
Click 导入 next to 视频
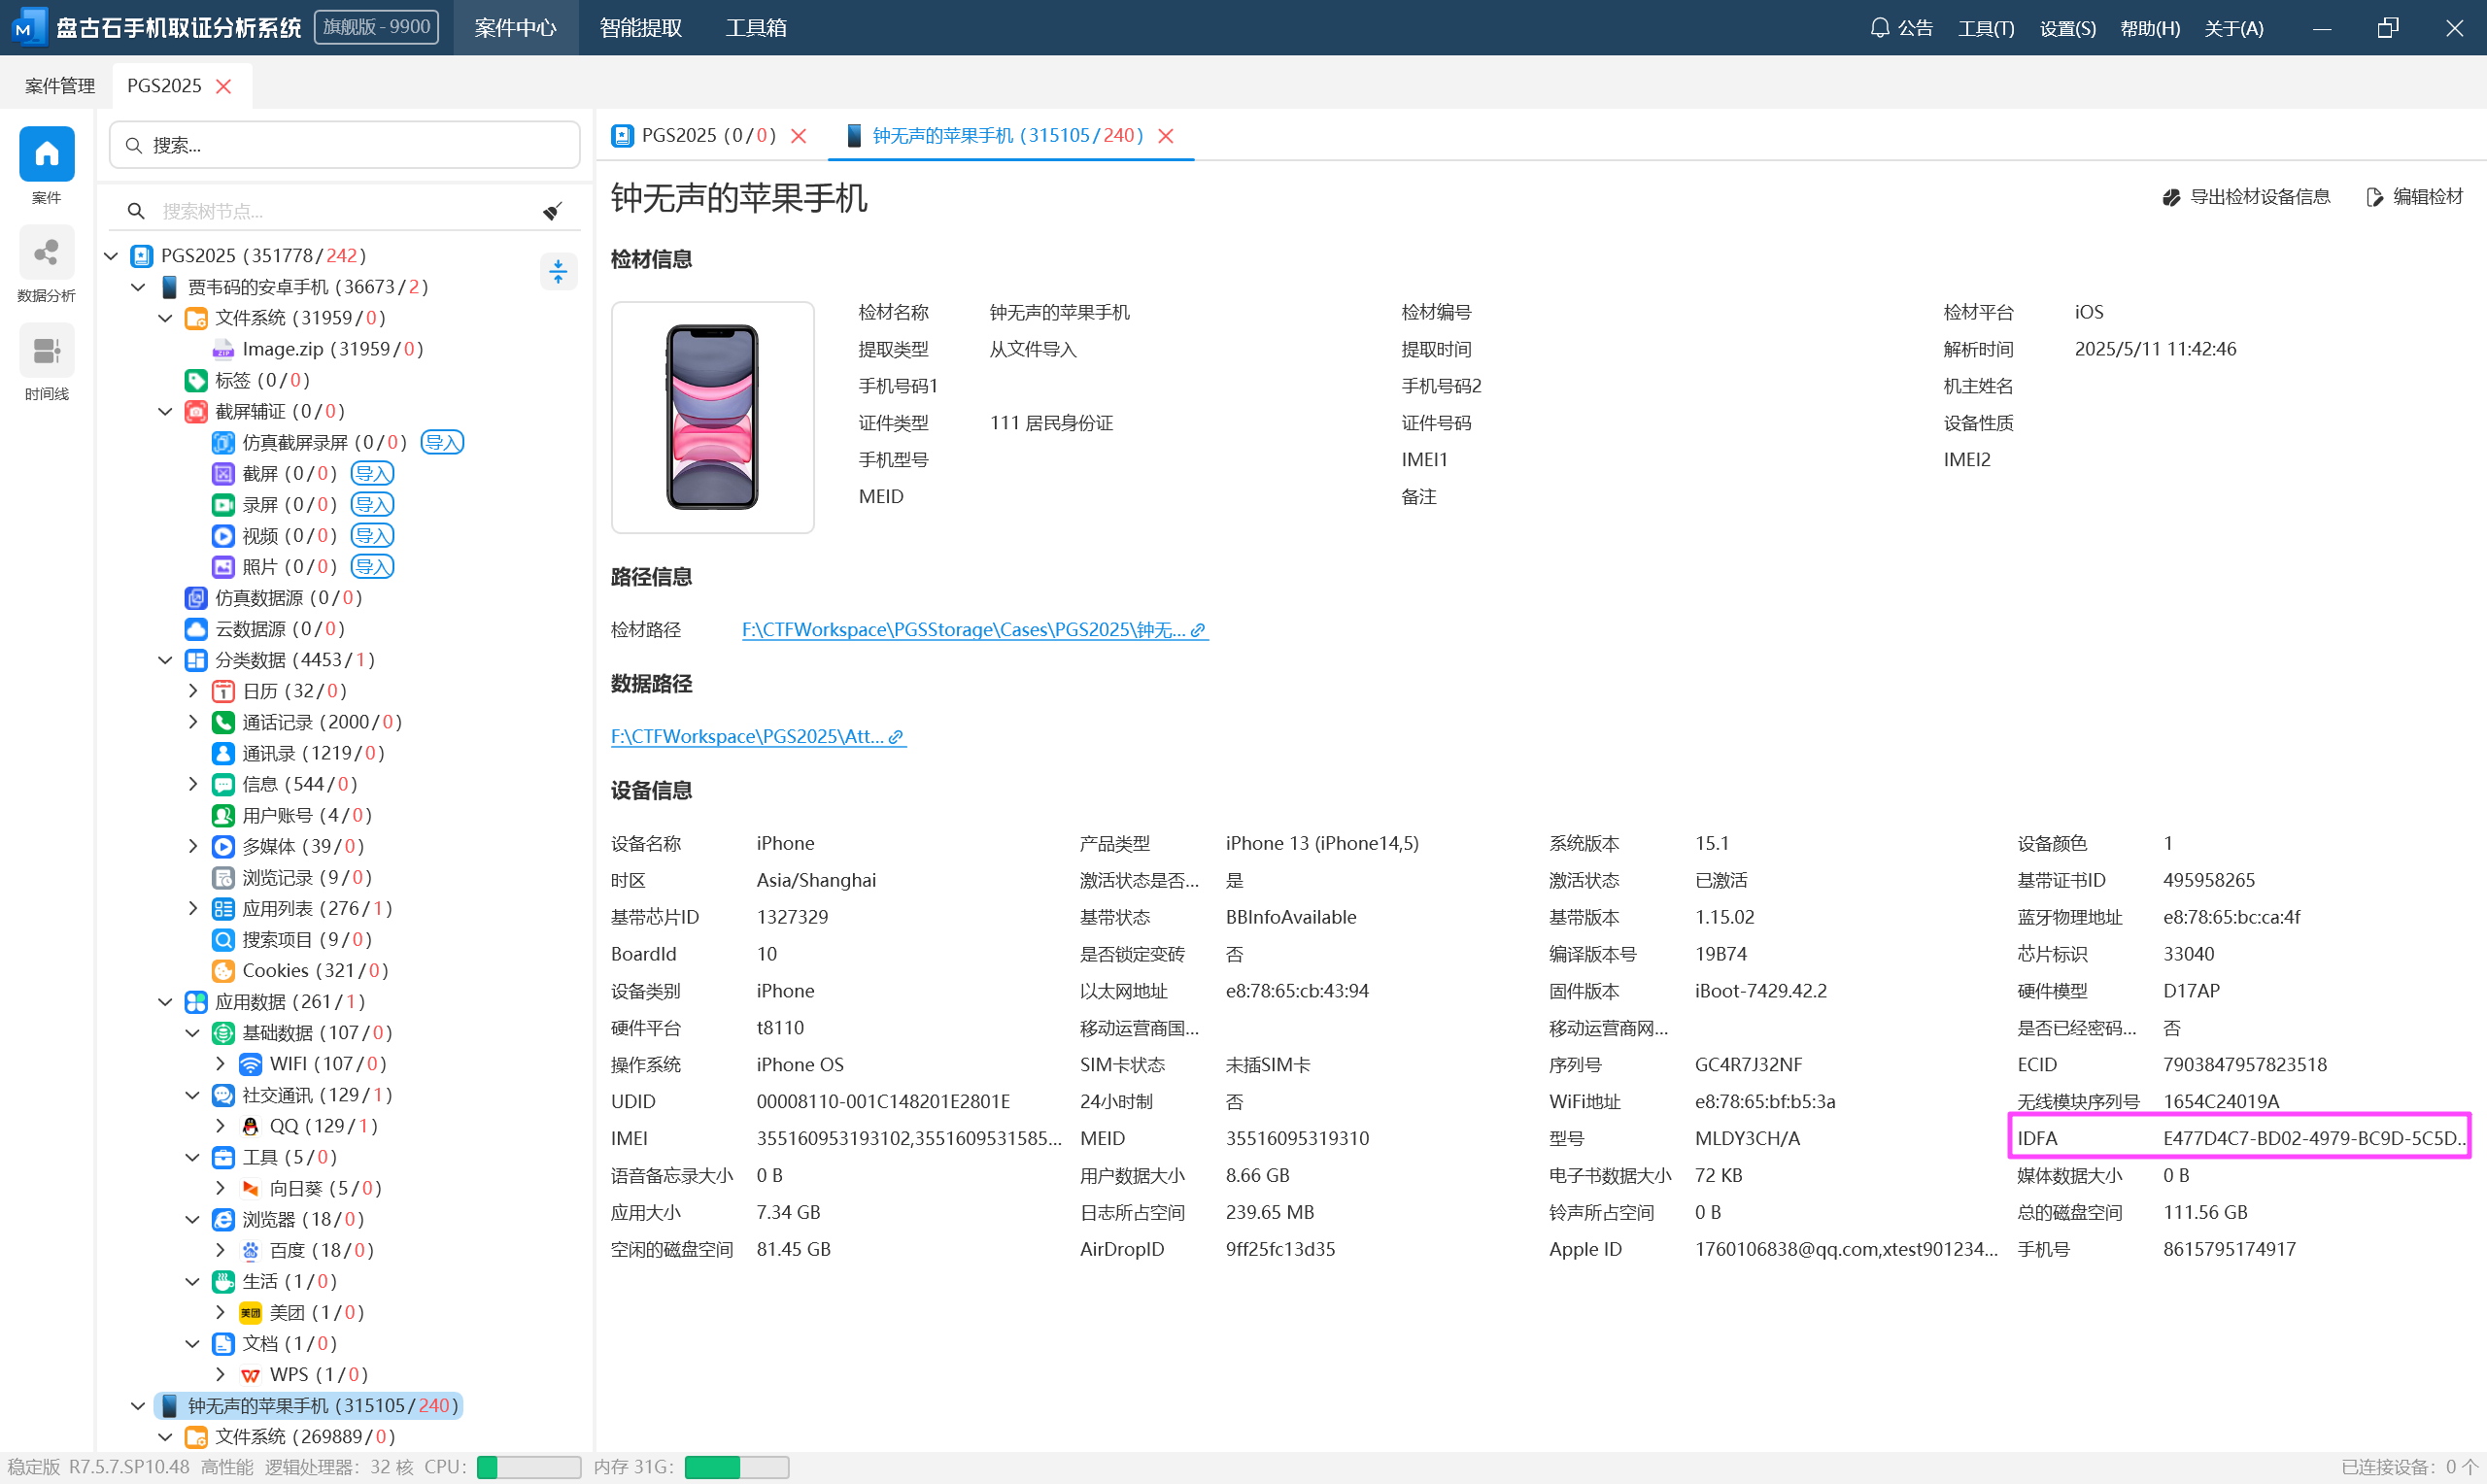tap(373, 535)
